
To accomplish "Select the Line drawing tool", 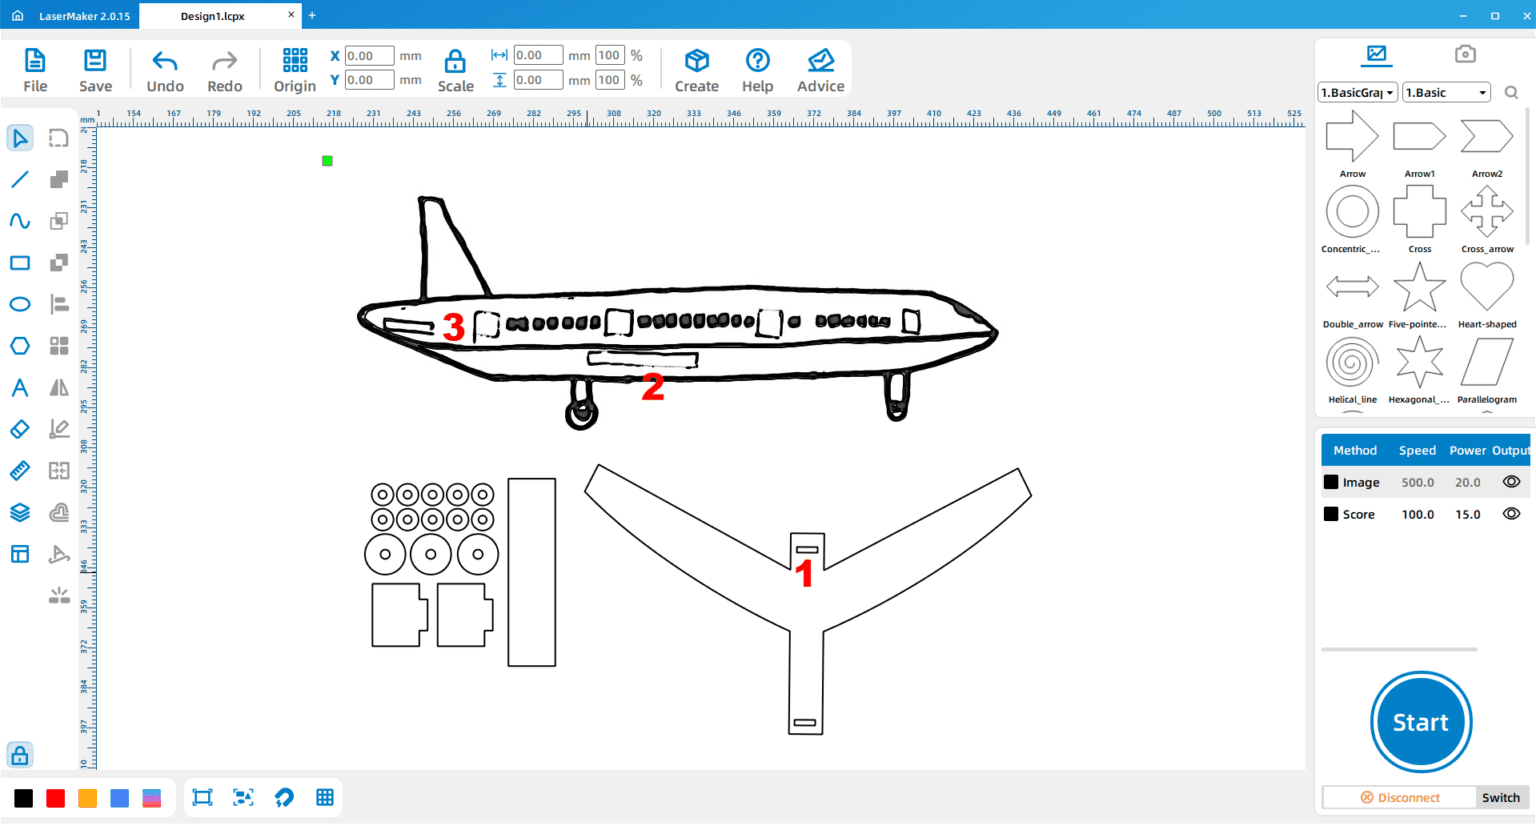I will point(19,179).
